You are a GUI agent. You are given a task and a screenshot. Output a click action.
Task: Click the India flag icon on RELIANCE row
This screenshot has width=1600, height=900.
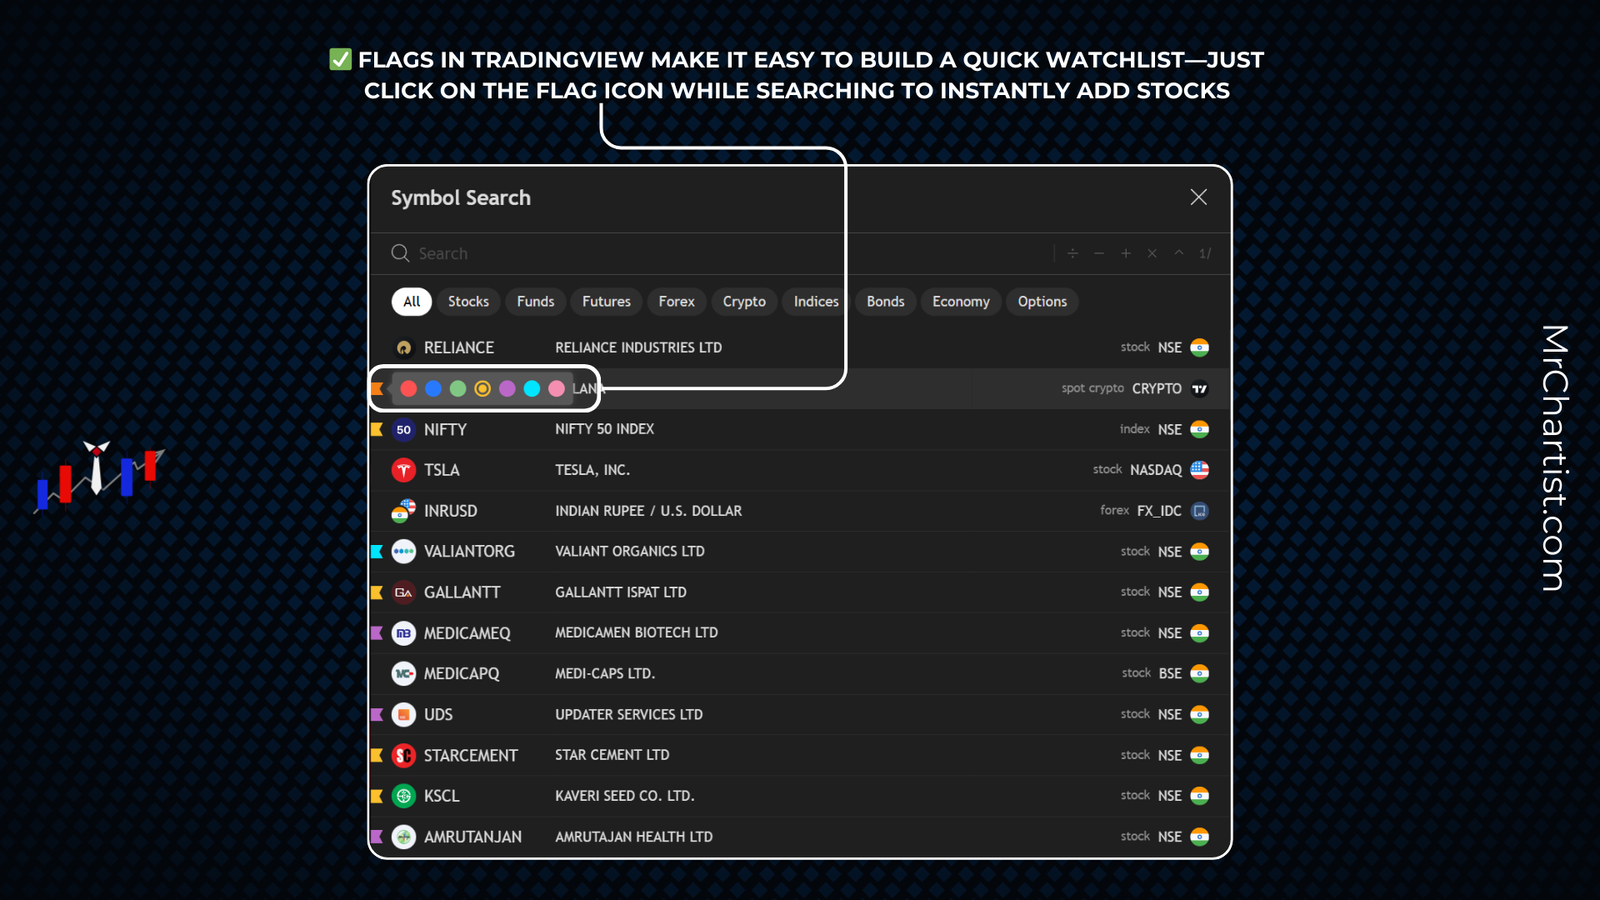1200,348
